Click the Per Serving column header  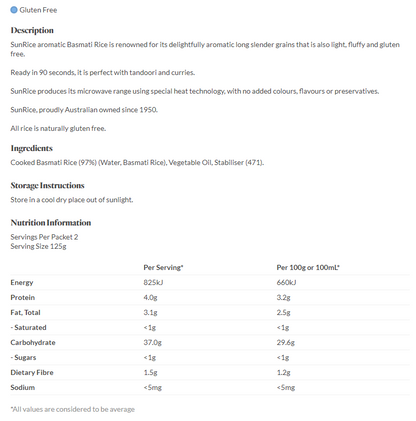[x=163, y=267]
